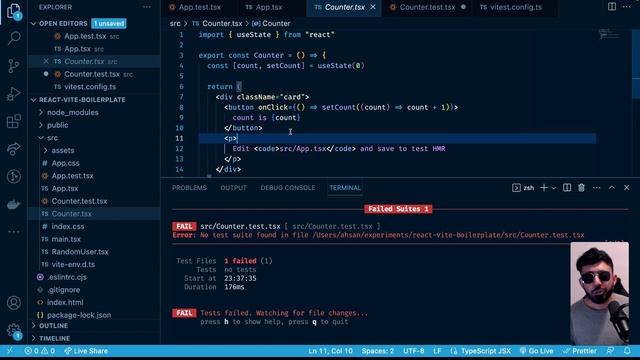Click src in the breadcrumb
The height and width of the screenshot is (360, 640).
[175, 24]
